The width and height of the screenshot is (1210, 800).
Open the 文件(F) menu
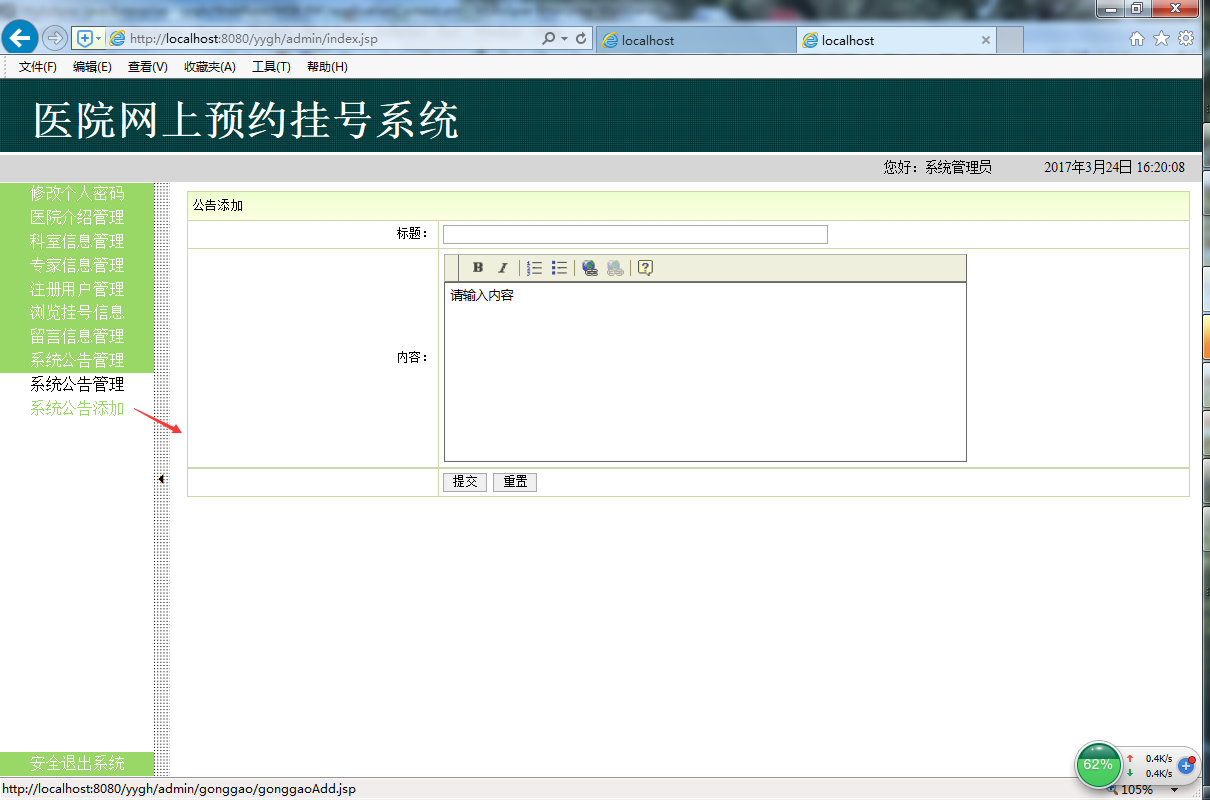38,67
